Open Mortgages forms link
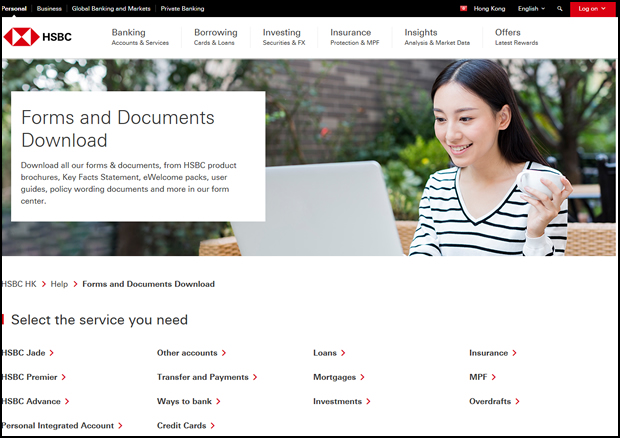This screenshot has height=438, width=620. point(335,378)
